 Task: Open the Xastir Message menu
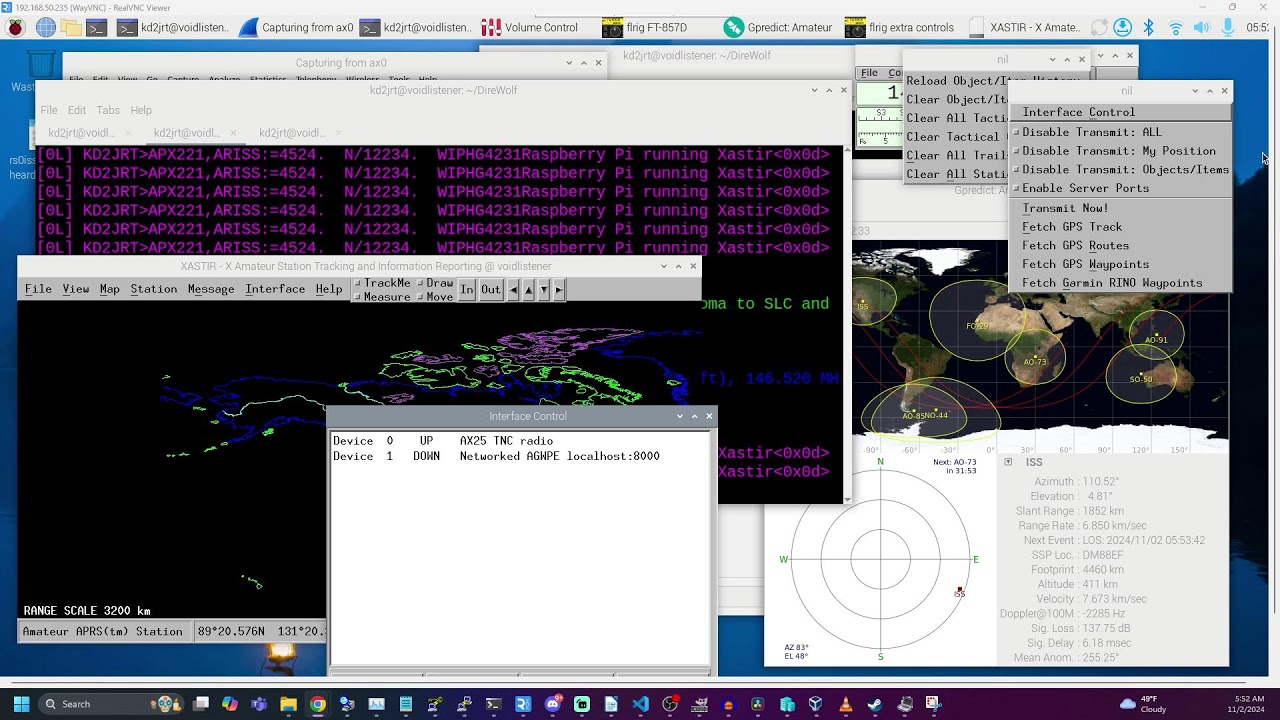coord(211,289)
